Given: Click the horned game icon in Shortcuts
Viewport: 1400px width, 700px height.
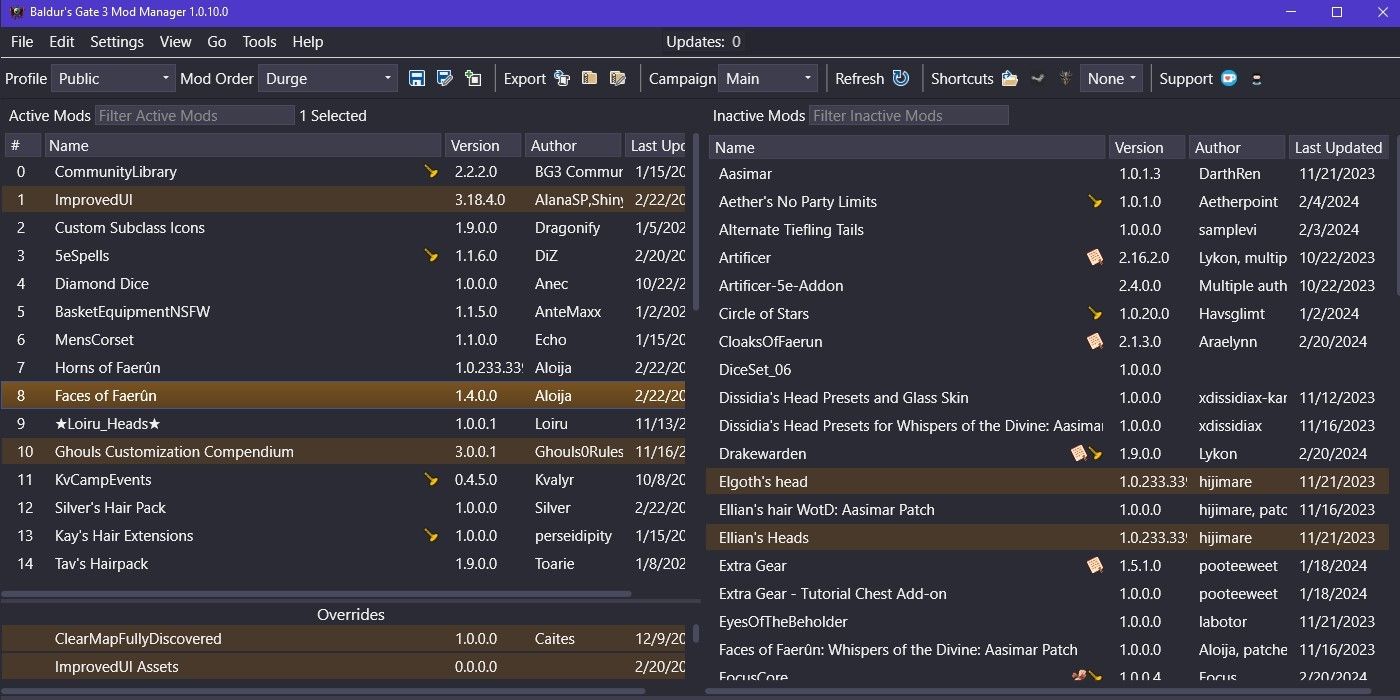Looking at the screenshot, I should click(x=1066, y=78).
